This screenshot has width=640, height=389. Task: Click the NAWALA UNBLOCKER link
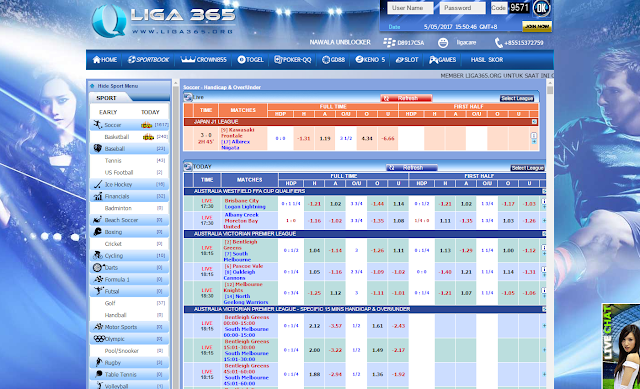coord(340,42)
